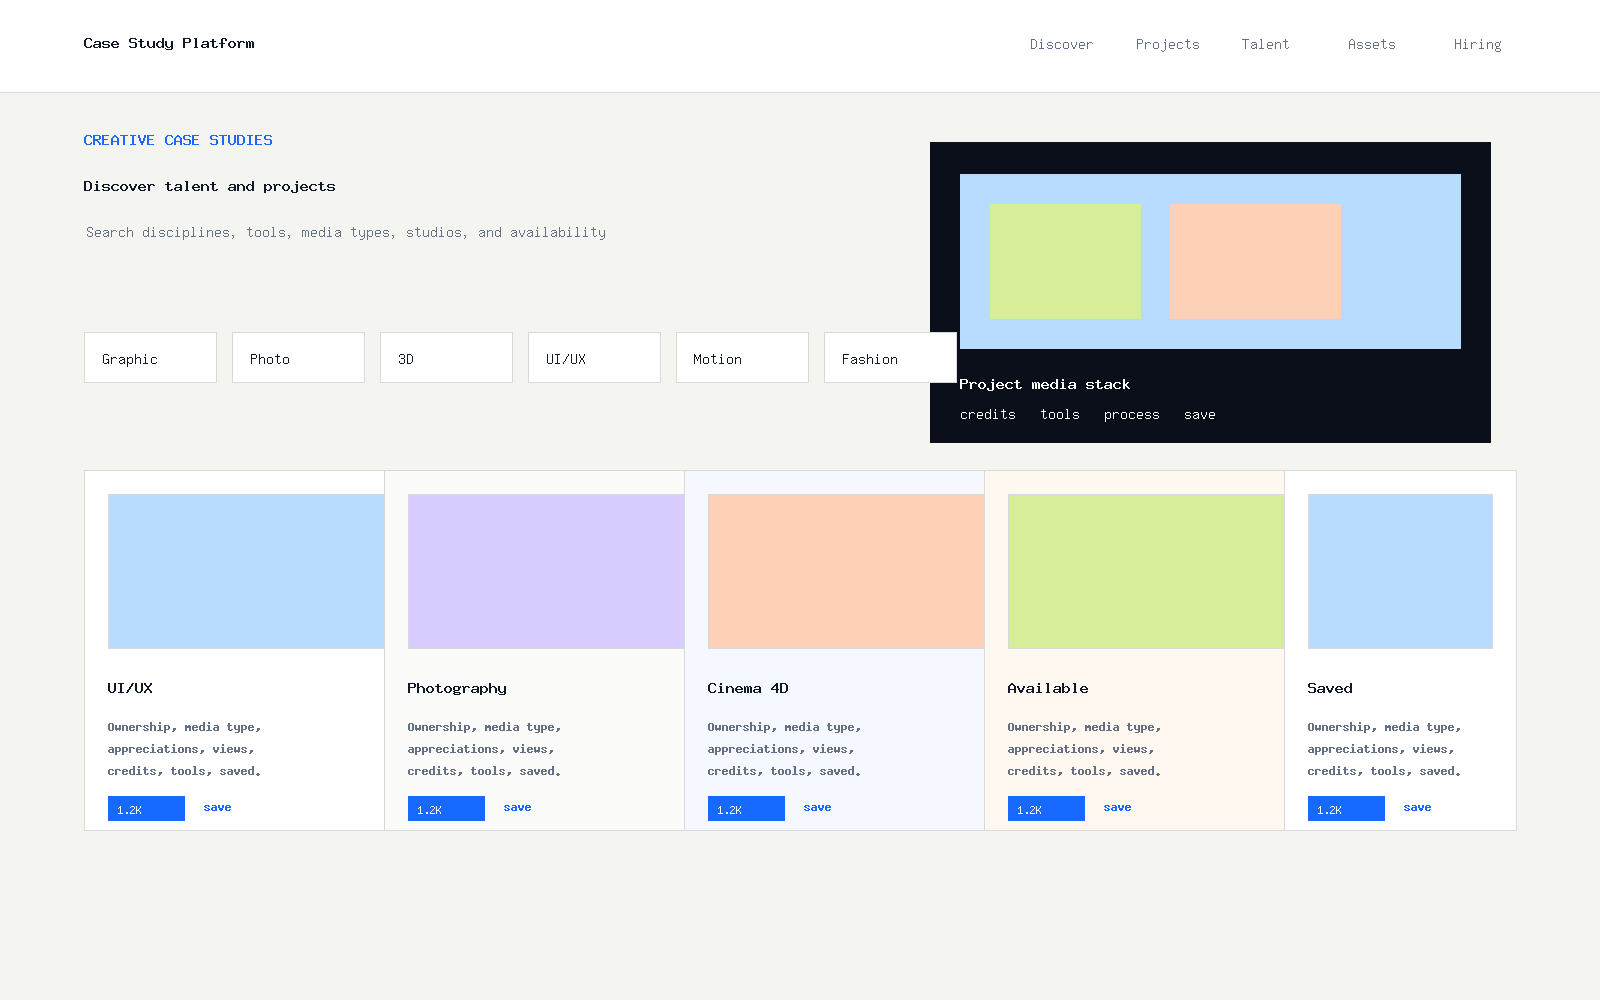Go to the Talent nav item
1600x1000 pixels.
(x=1265, y=44)
